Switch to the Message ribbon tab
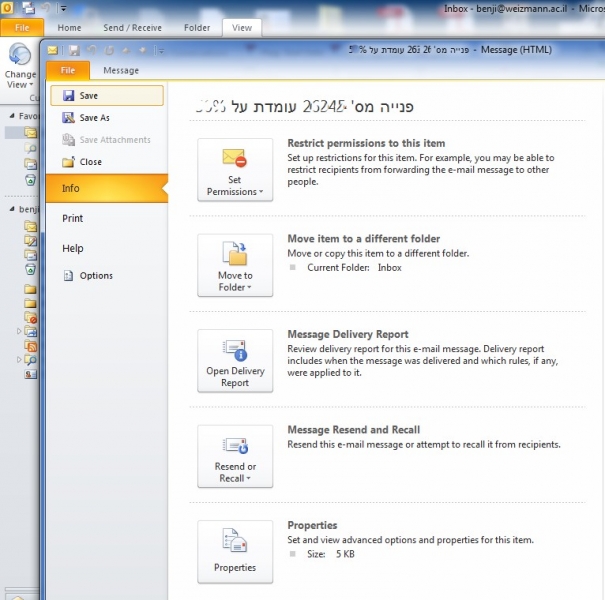This screenshot has width=605, height=600. pos(121,71)
